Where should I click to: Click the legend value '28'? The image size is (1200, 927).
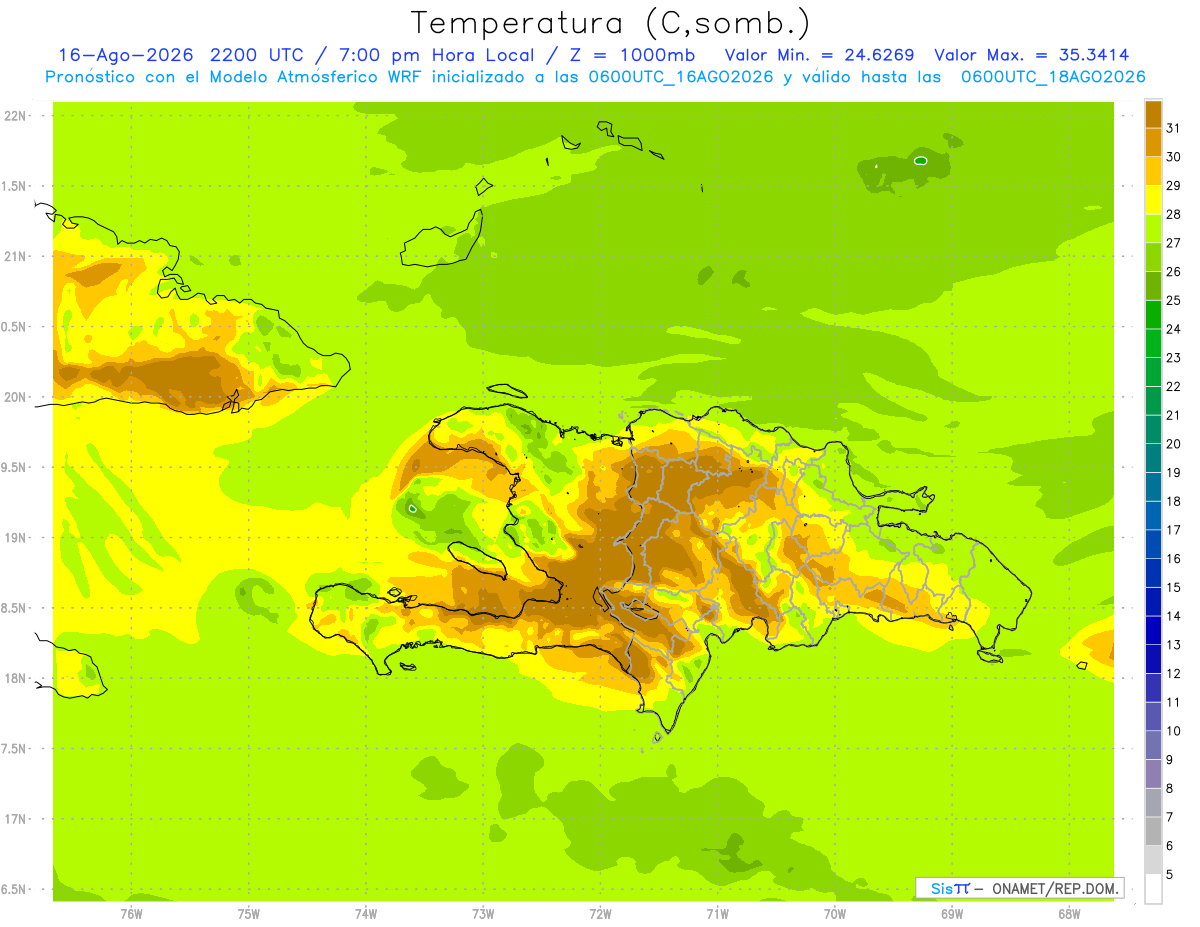pos(1174,214)
